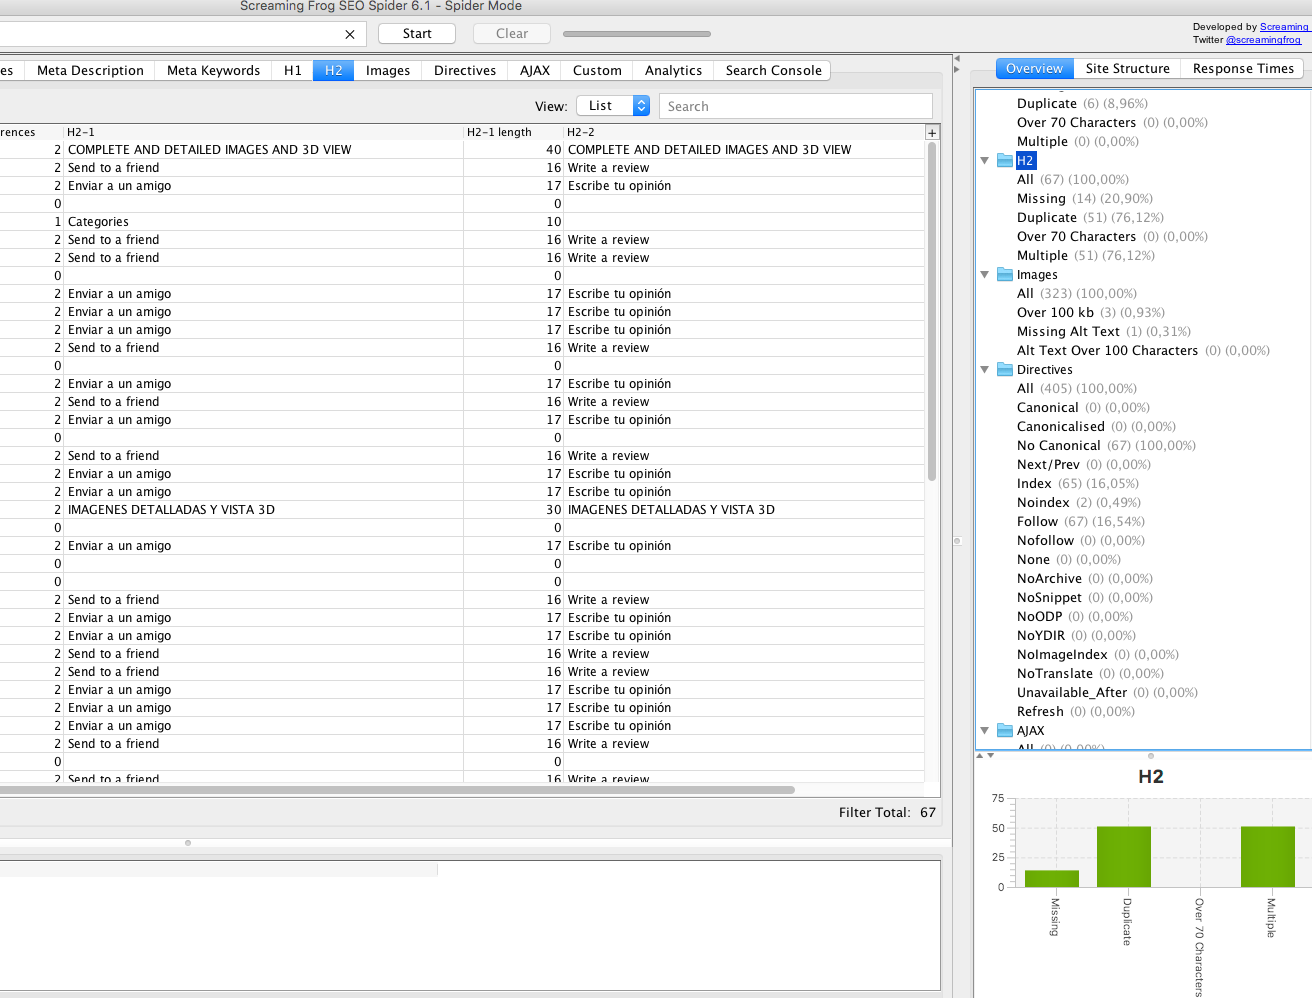Switch to the Response Times tab

(x=1243, y=69)
